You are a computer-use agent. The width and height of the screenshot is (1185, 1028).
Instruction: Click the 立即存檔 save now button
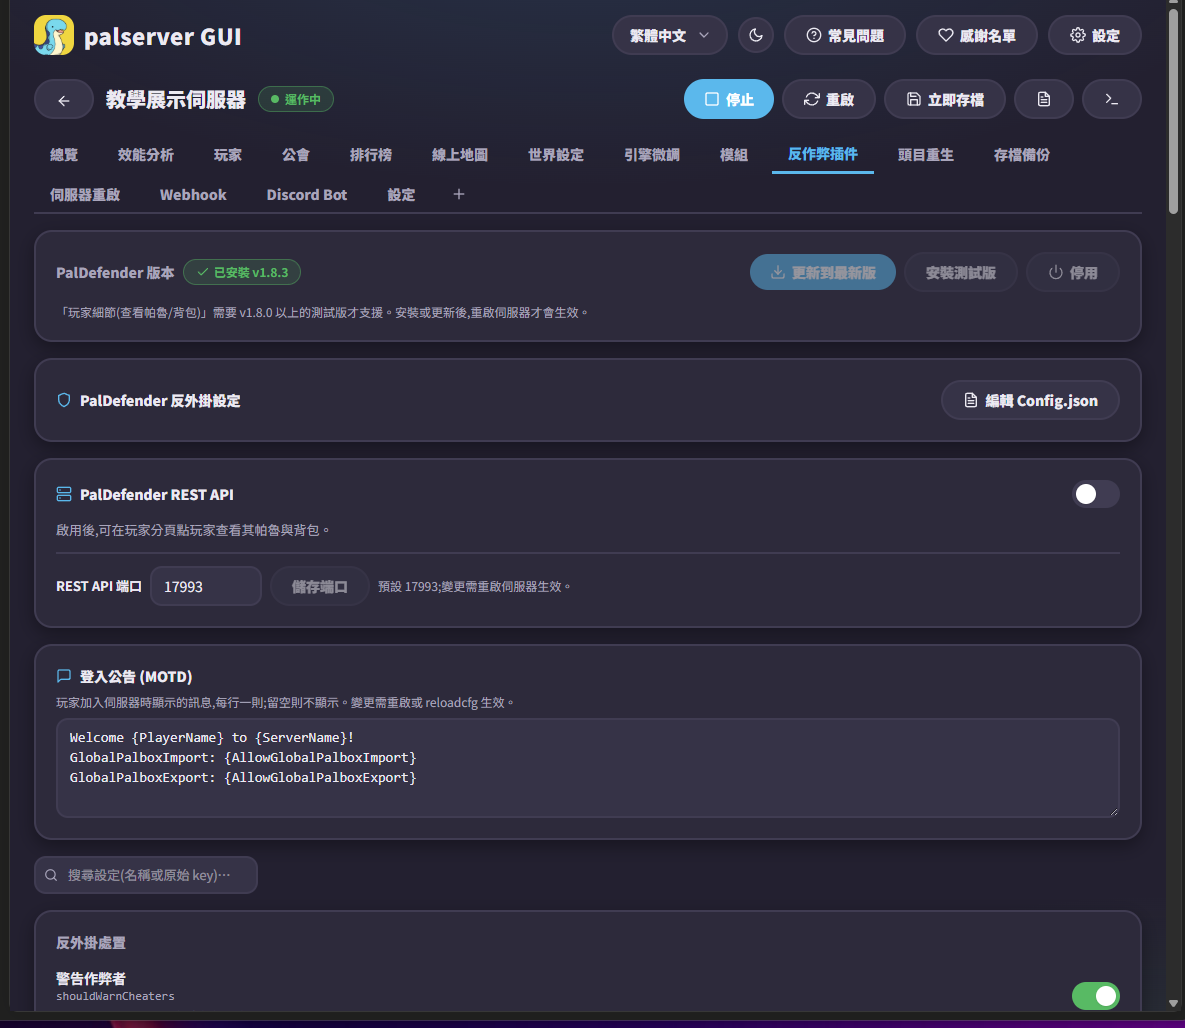[945, 99]
